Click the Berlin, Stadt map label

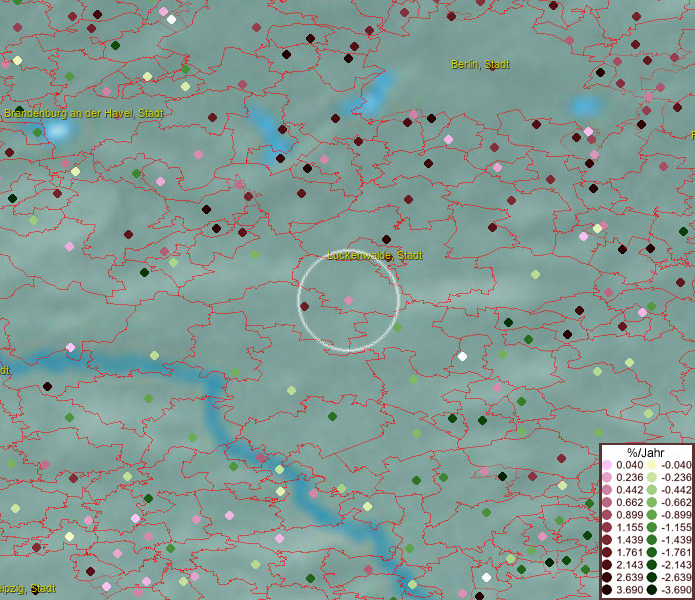[480, 64]
